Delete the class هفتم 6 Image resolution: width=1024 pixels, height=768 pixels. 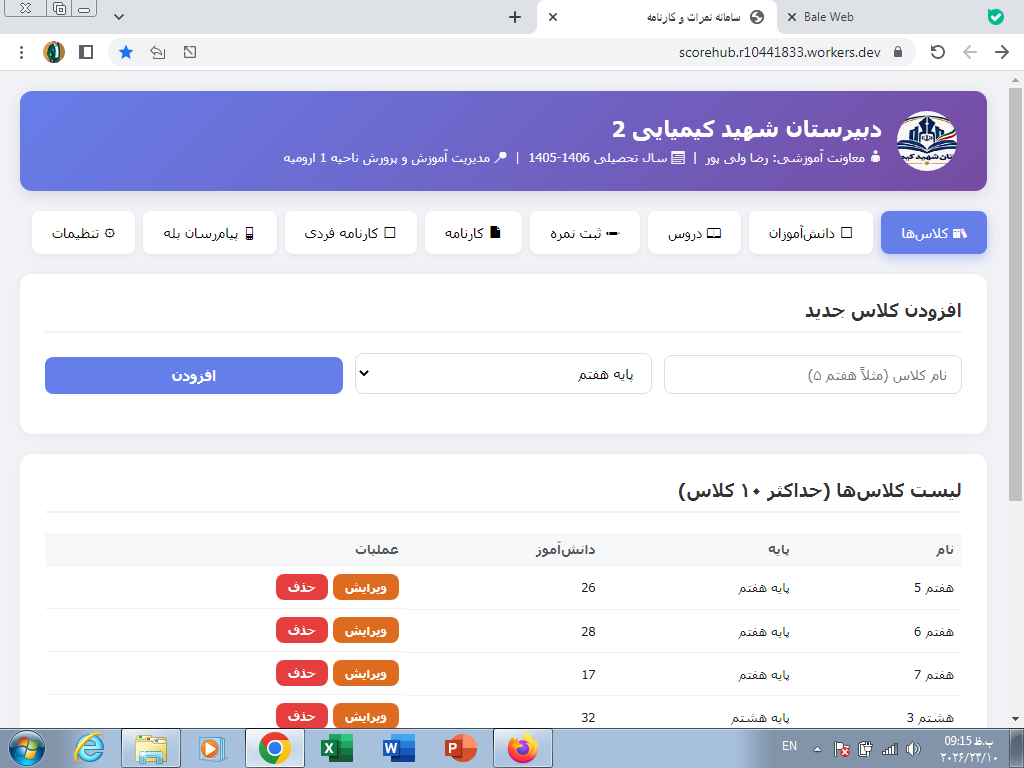pos(302,630)
